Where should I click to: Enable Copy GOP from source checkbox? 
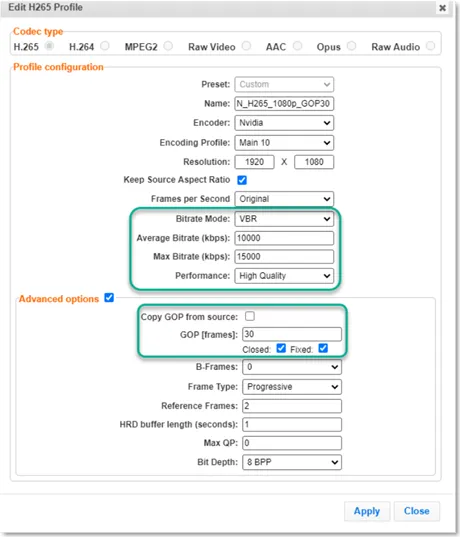(x=250, y=316)
